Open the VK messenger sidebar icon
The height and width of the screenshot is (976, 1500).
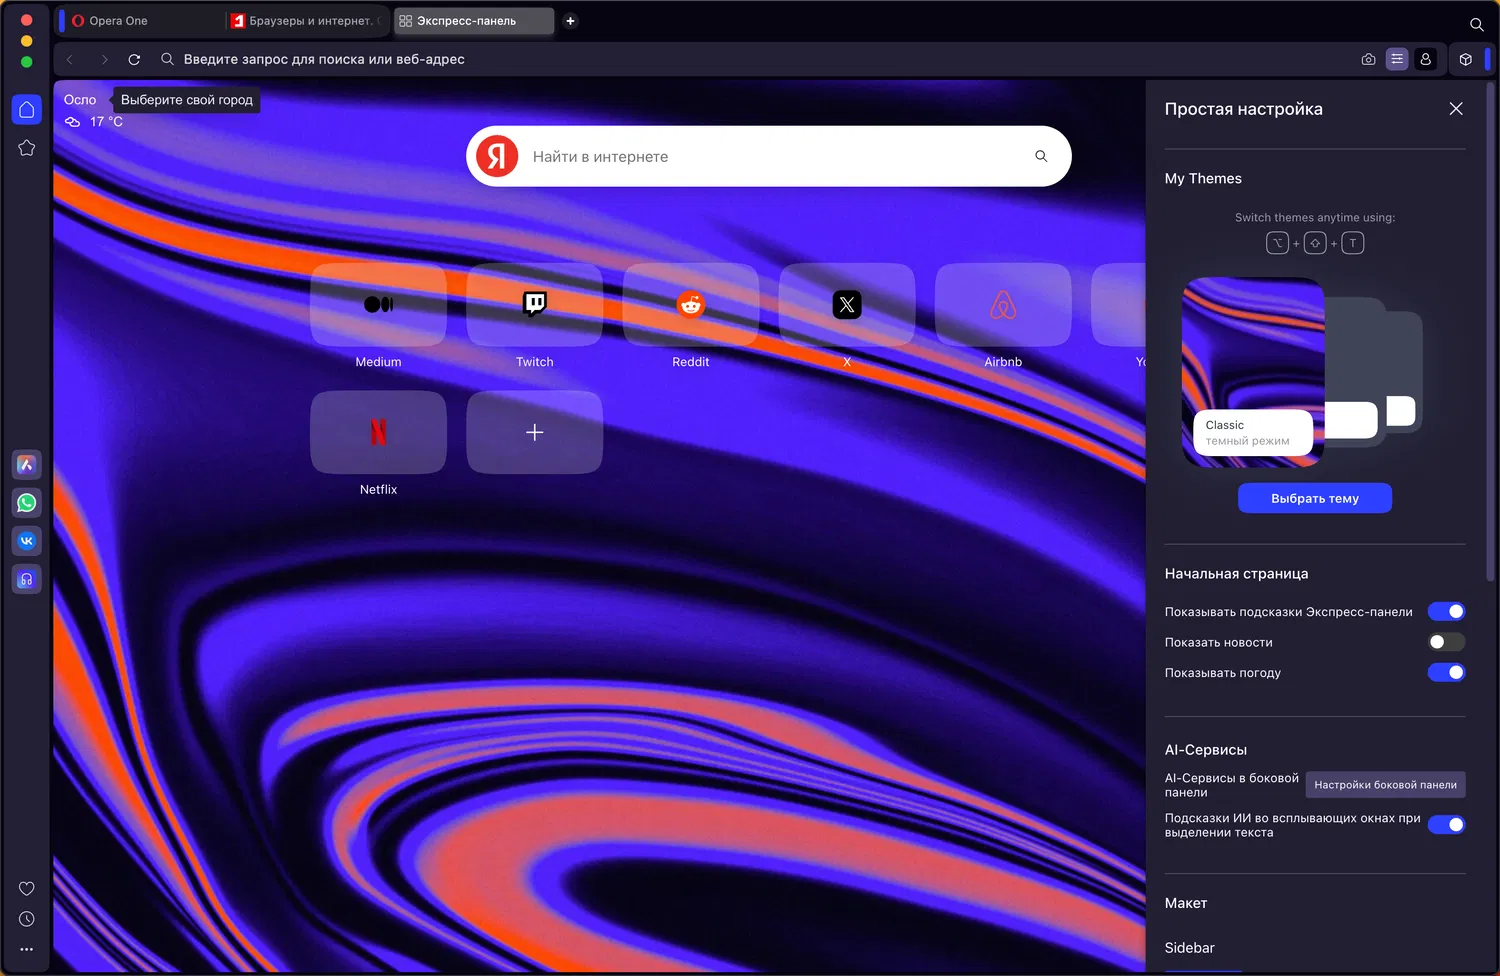coord(27,541)
